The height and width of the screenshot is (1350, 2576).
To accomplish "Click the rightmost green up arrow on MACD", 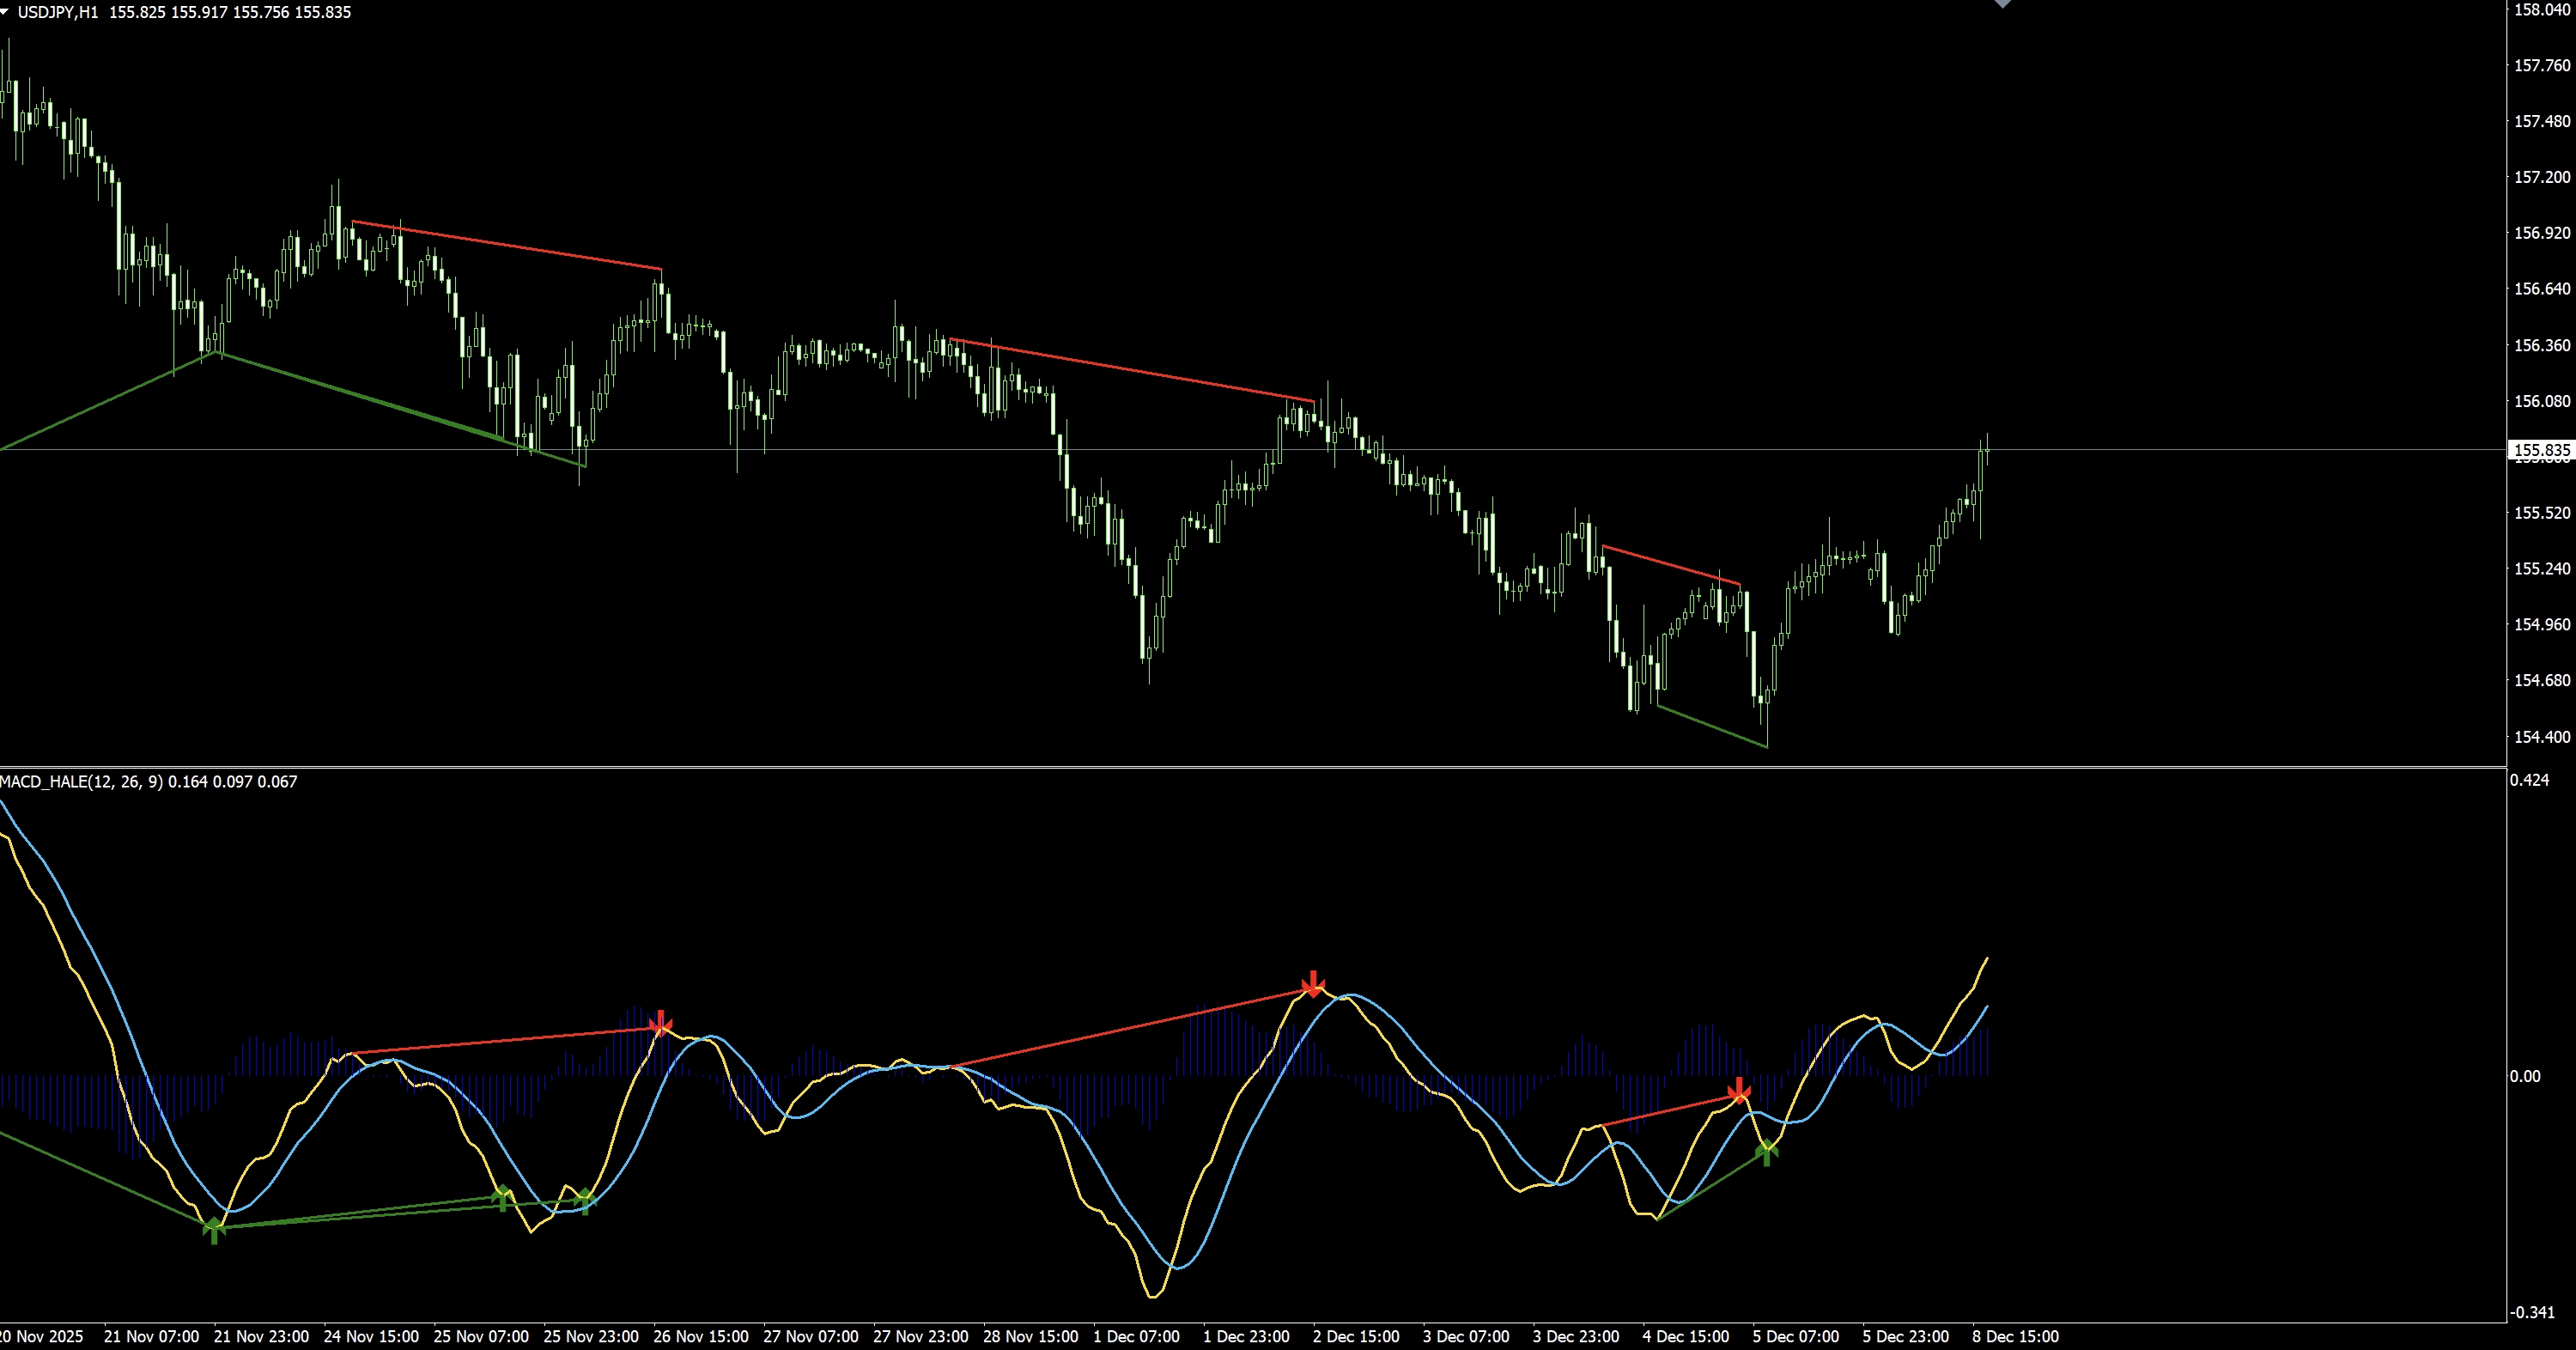I will pos(1766,1152).
